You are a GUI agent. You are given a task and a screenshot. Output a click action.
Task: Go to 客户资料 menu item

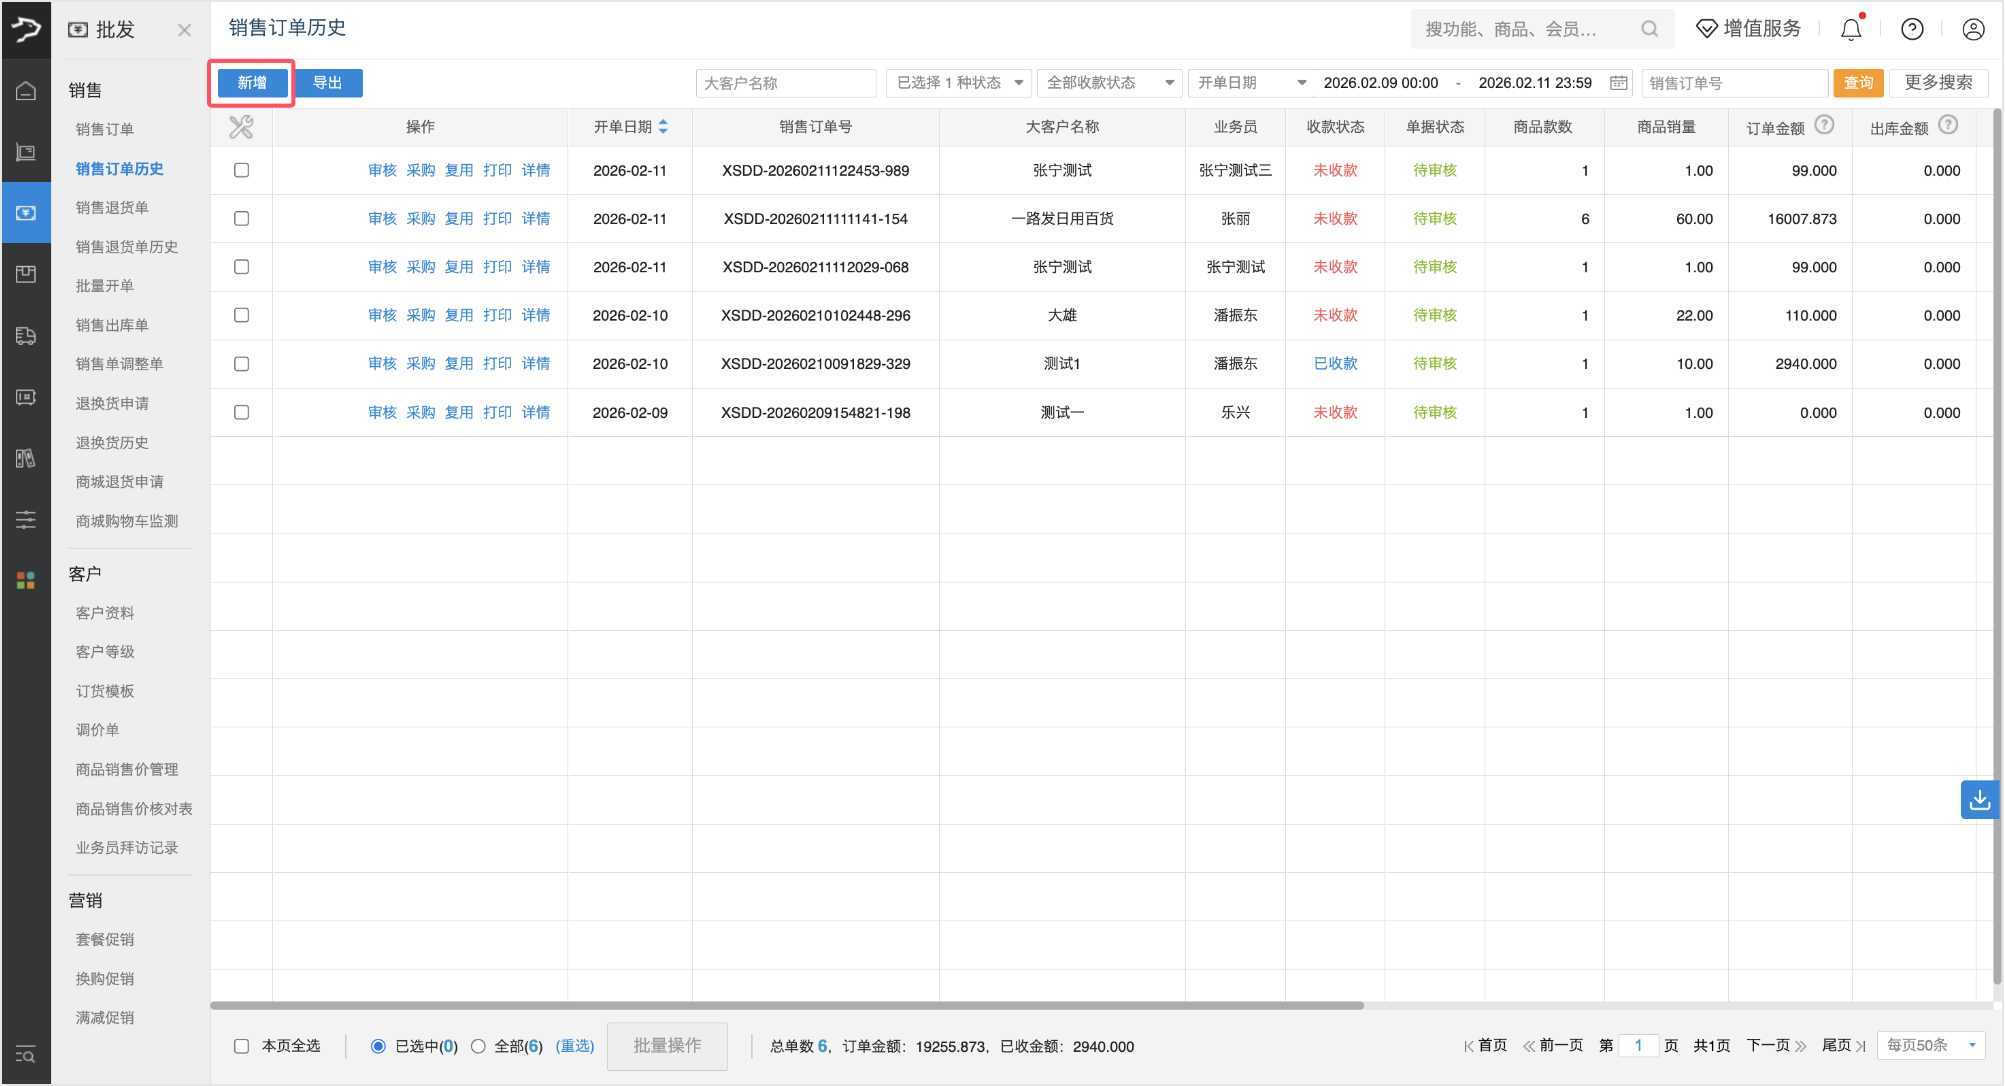pyautogui.click(x=105, y=612)
